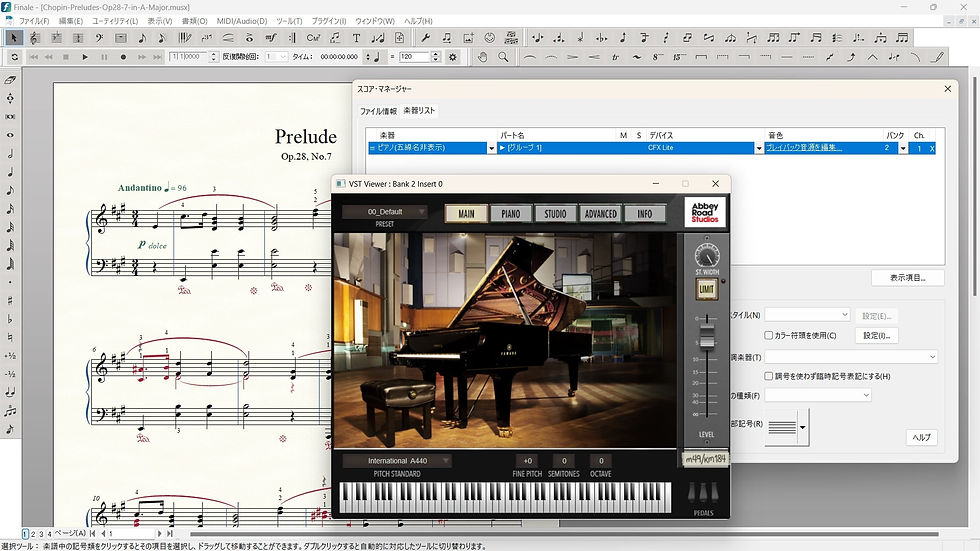Open the International A440 pitch standard dropdown
980x551 pixels.
click(x=397, y=461)
